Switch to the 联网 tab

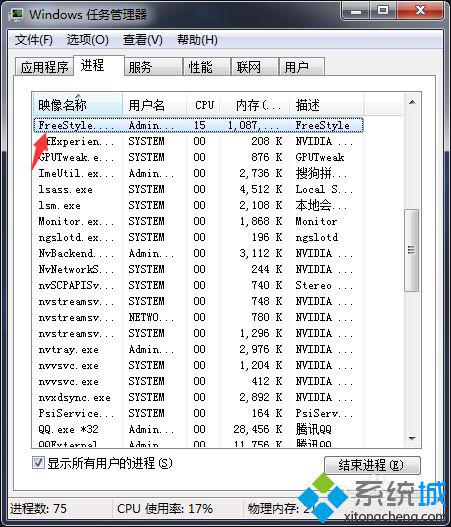(x=255, y=67)
